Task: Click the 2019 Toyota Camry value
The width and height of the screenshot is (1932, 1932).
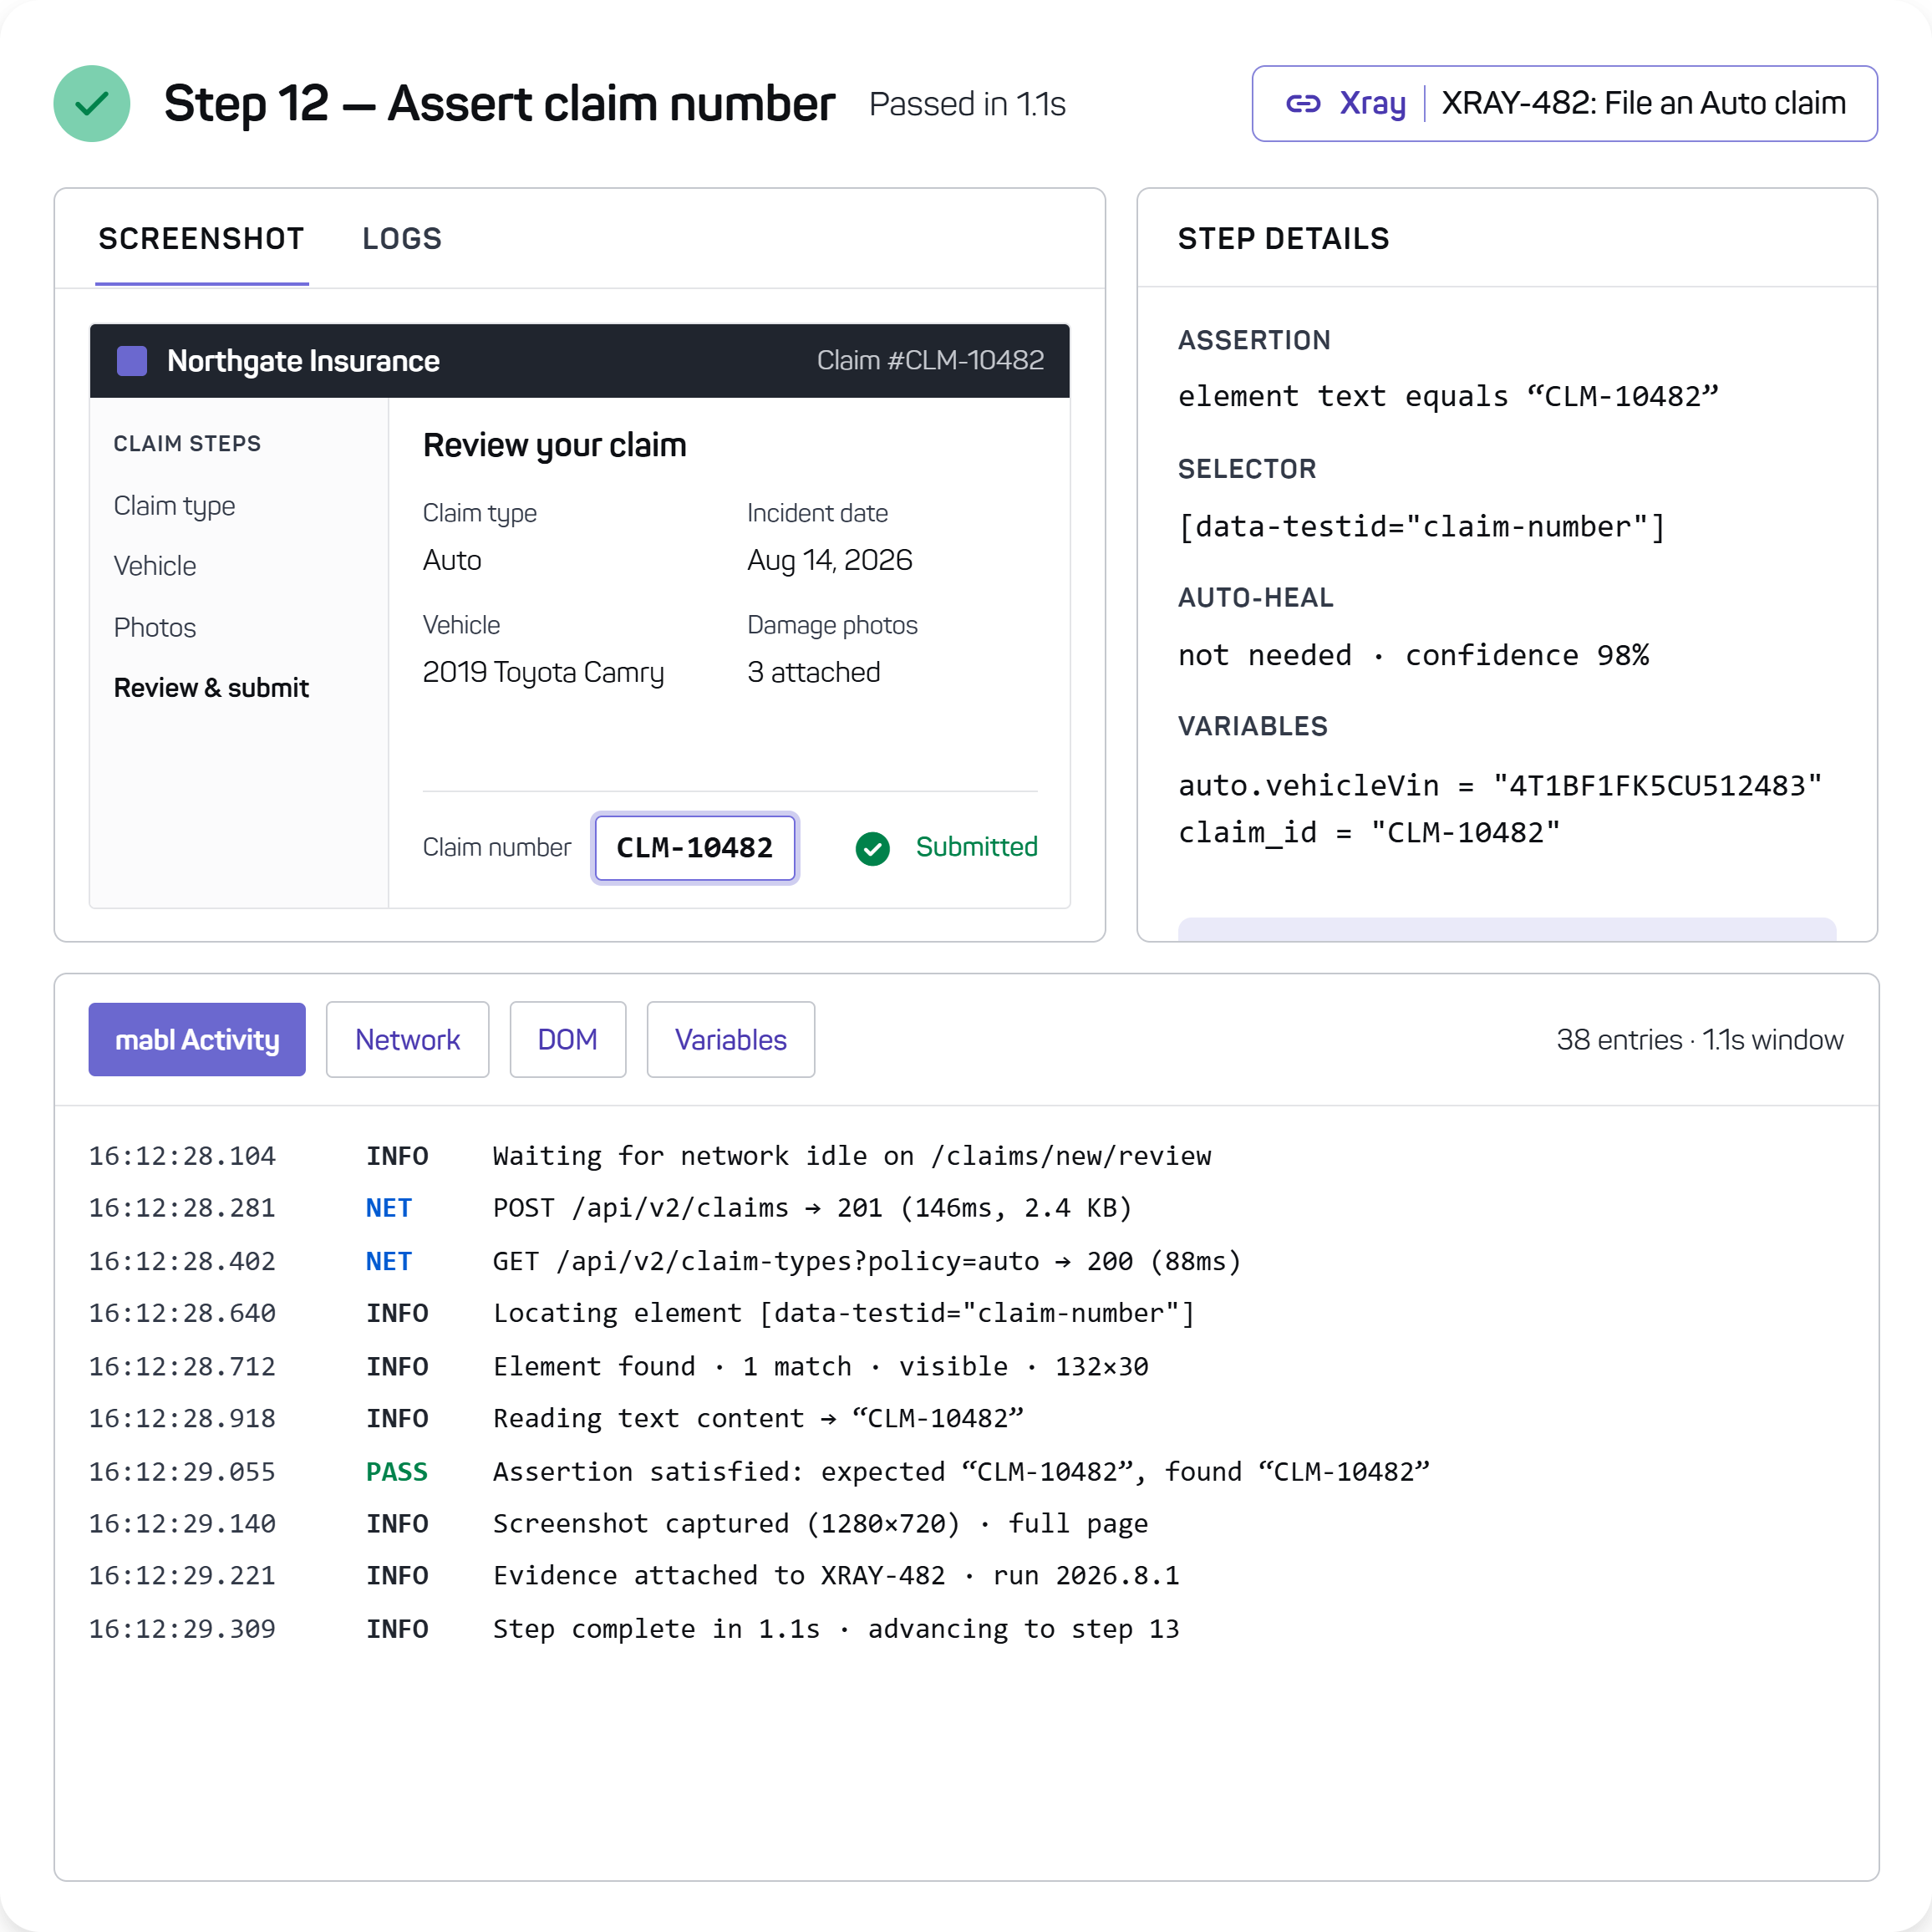Action: pos(543,672)
